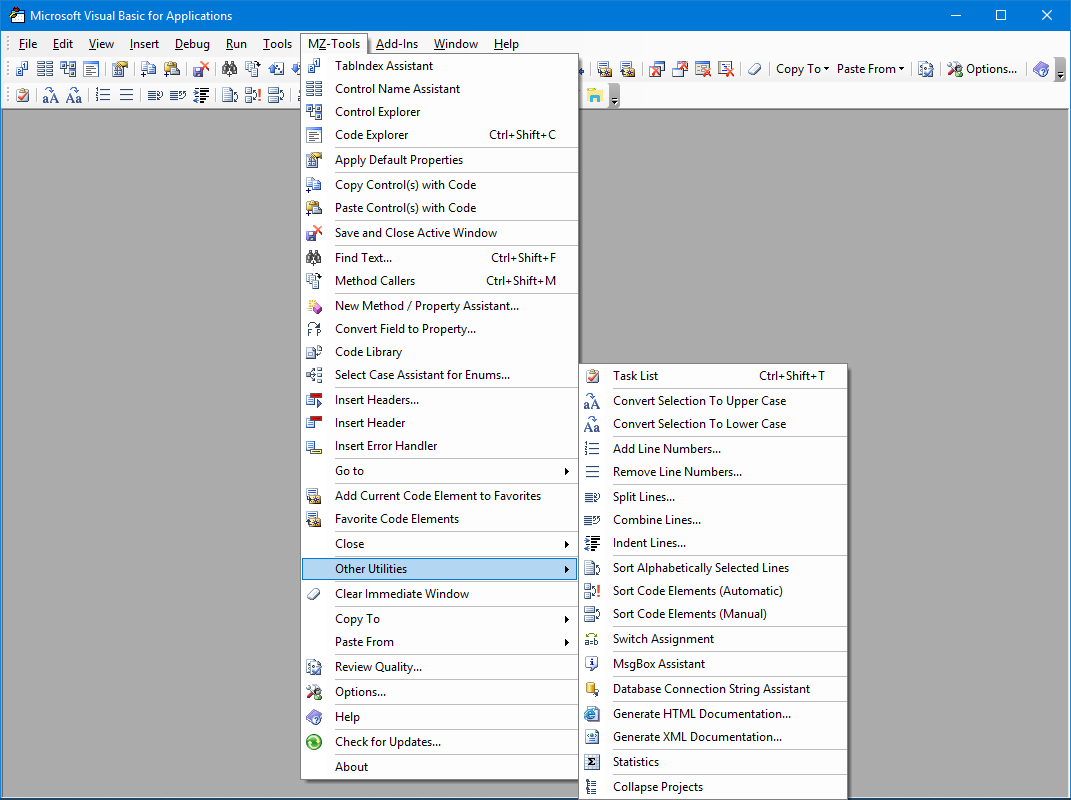Select Statistics in the Other Utilities submenu
1071x800 pixels.
pos(713,762)
